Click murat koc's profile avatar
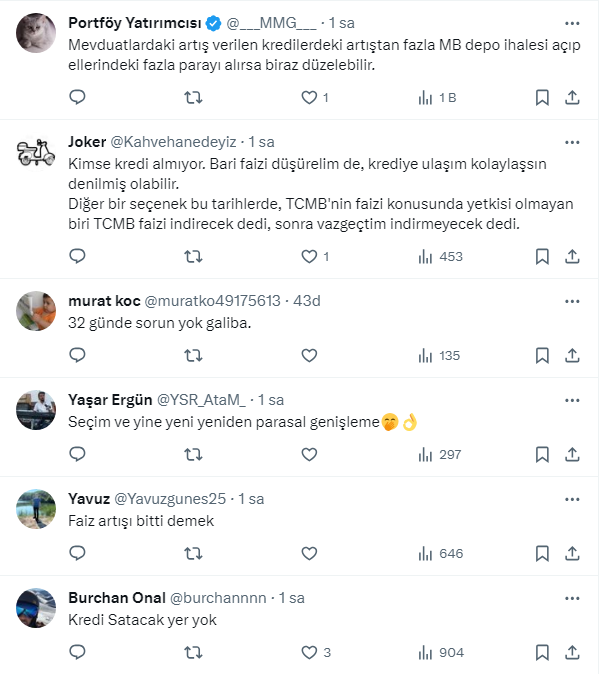 tap(36, 311)
